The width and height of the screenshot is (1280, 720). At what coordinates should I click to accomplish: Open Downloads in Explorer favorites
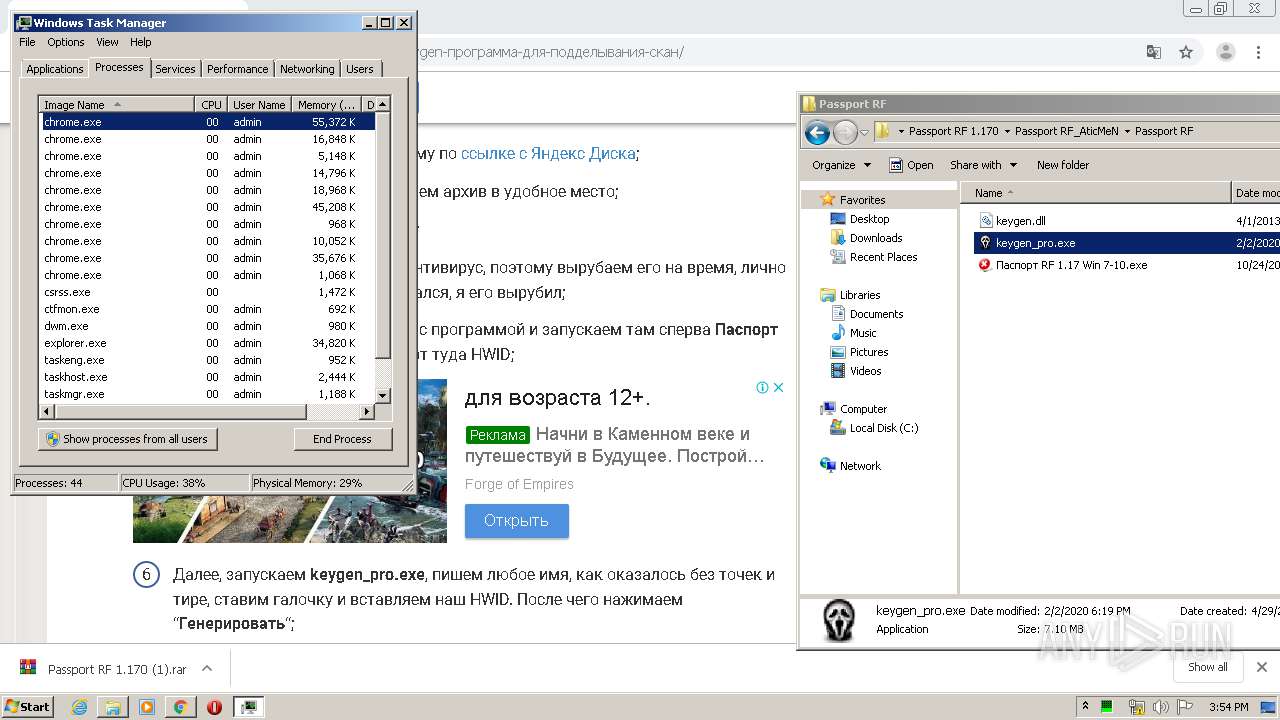click(x=875, y=238)
